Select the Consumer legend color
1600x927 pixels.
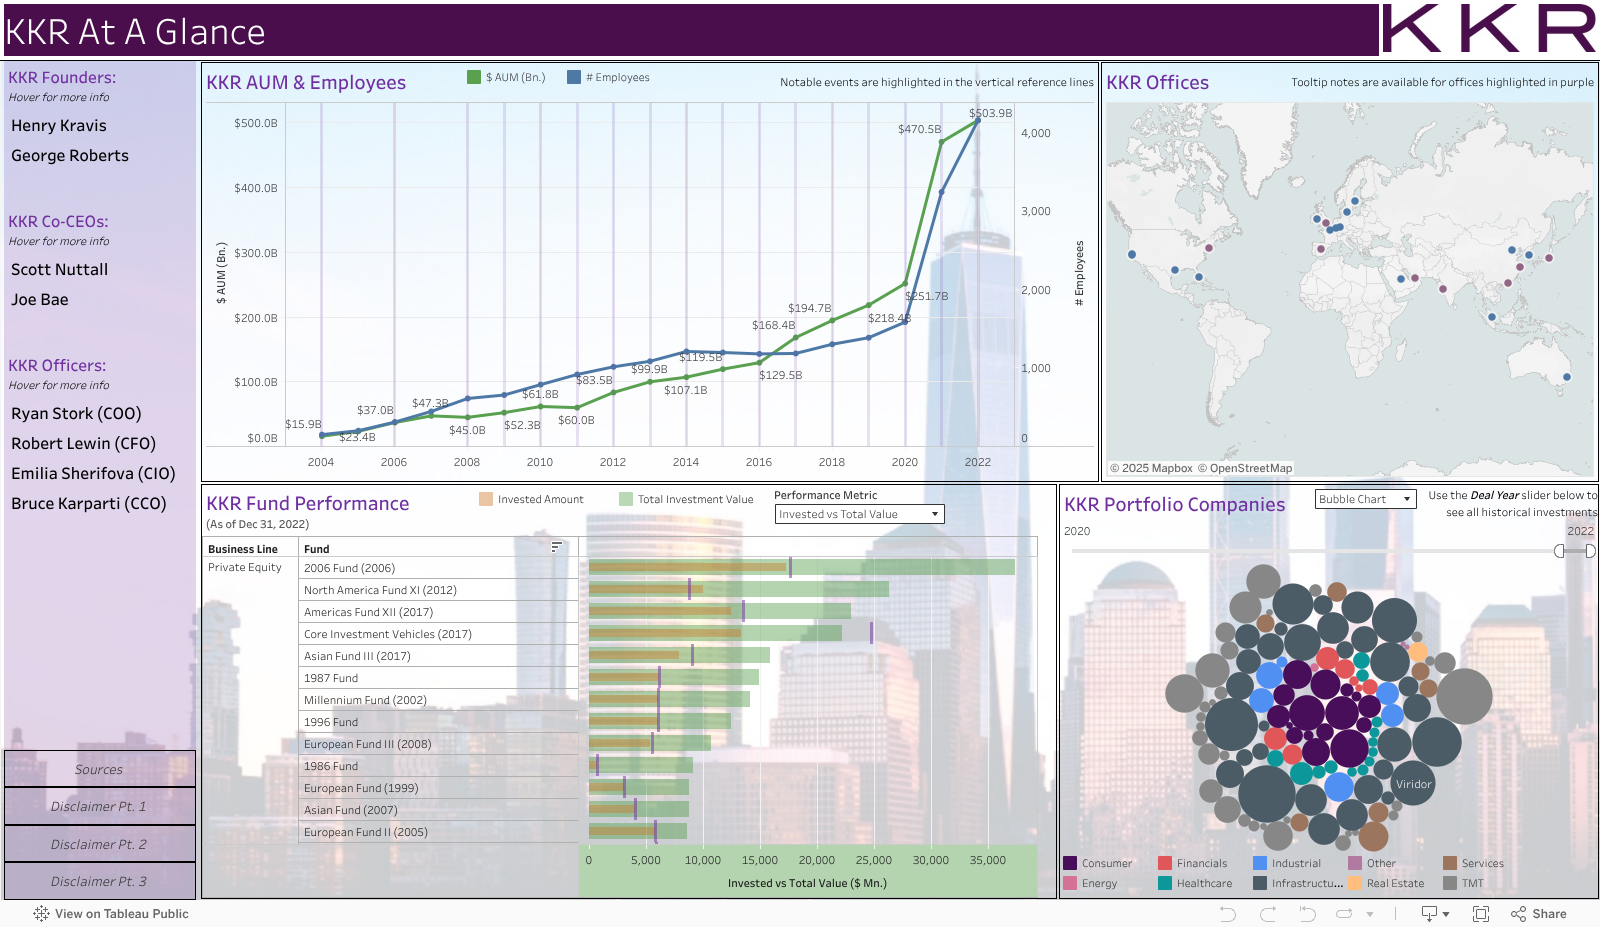[1070, 863]
